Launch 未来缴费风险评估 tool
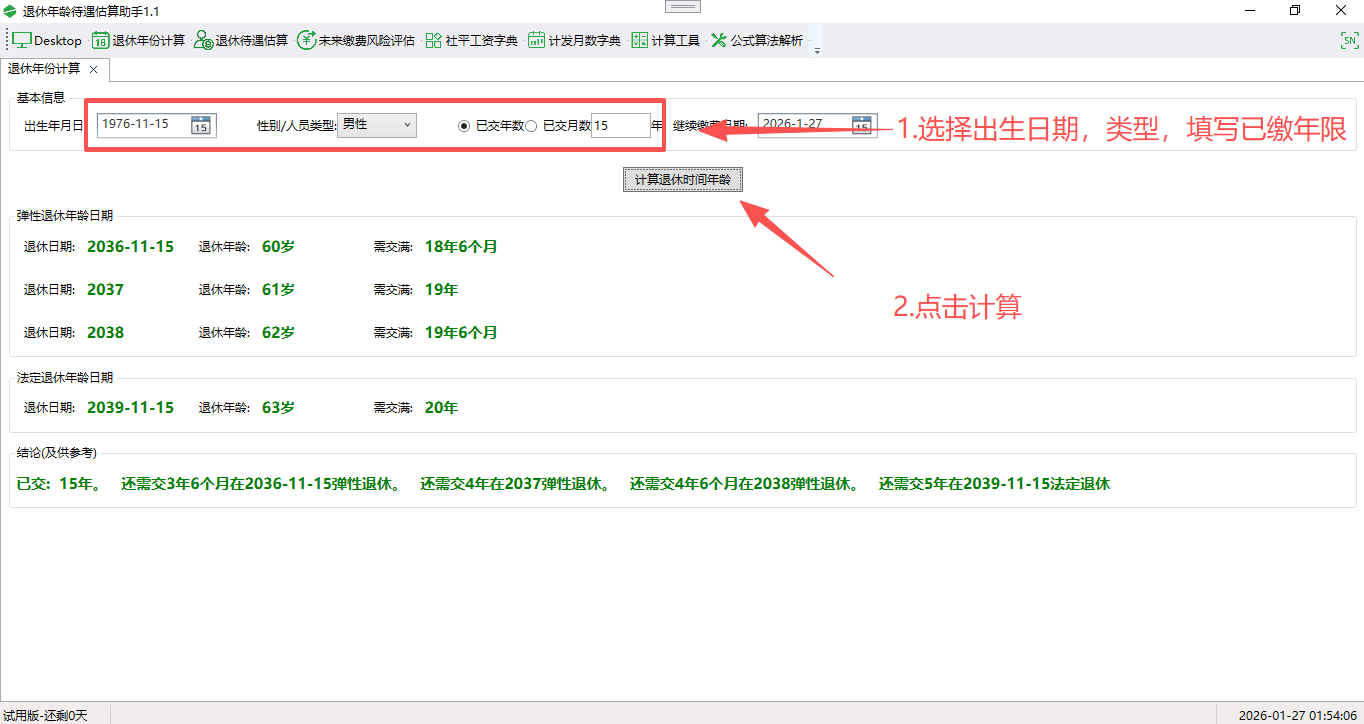 click(352, 40)
